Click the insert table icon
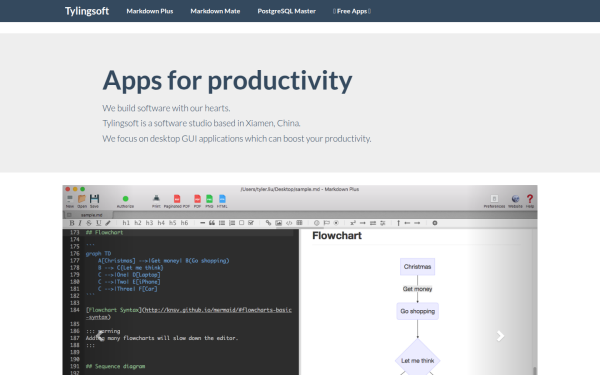The height and width of the screenshot is (375, 600). [x=299, y=223]
